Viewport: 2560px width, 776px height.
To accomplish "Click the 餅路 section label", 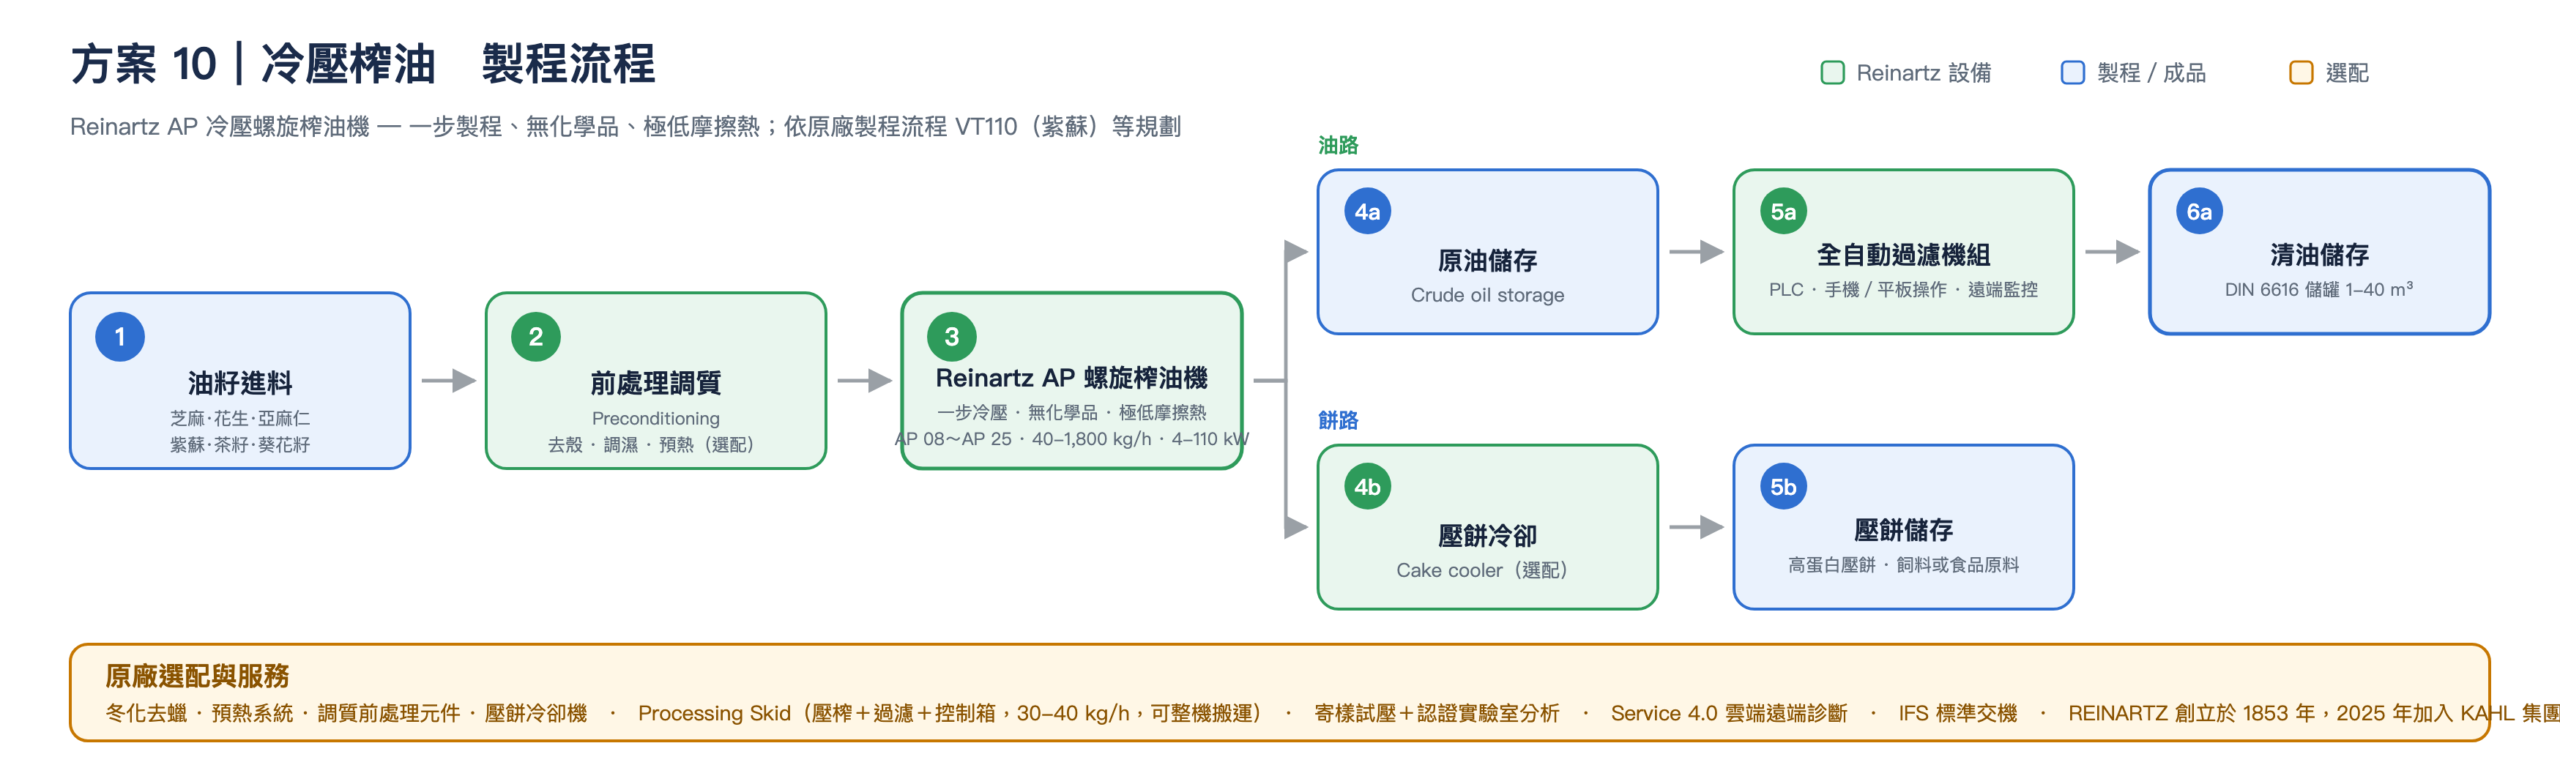I will pyautogui.click(x=1338, y=420).
